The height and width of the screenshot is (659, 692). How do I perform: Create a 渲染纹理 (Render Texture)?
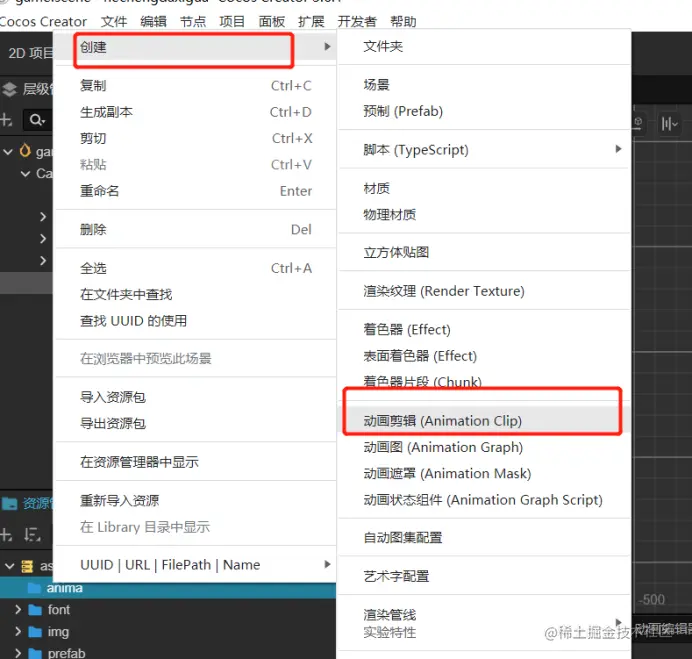click(484, 291)
